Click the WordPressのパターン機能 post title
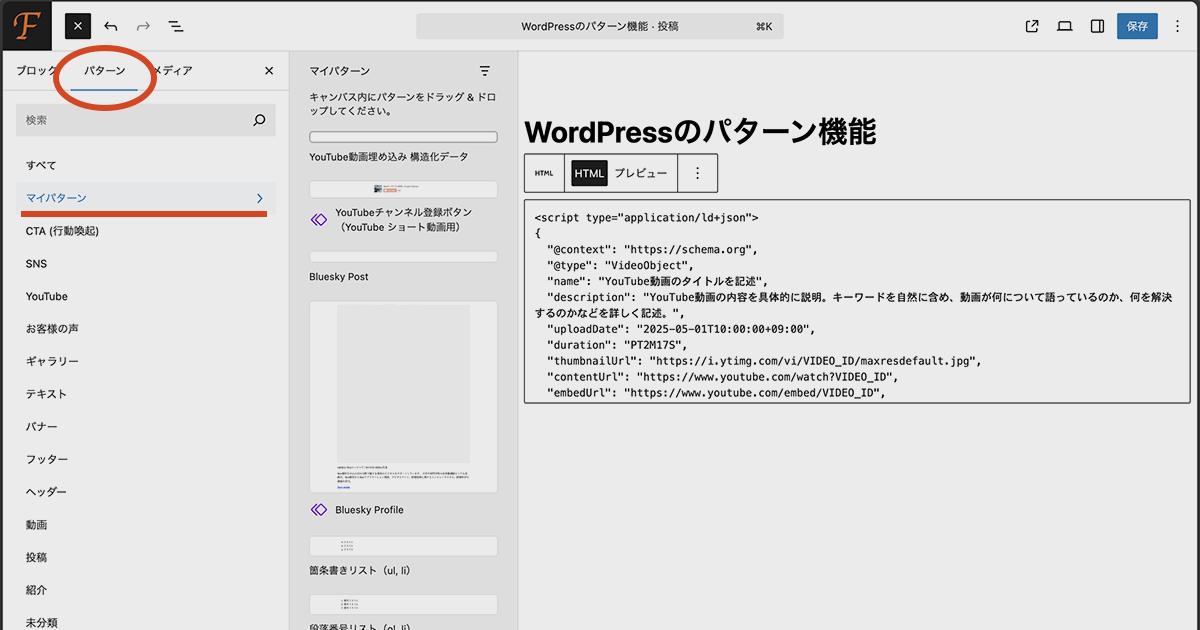The width and height of the screenshot is (1200, 630). [x=700, y=132]
